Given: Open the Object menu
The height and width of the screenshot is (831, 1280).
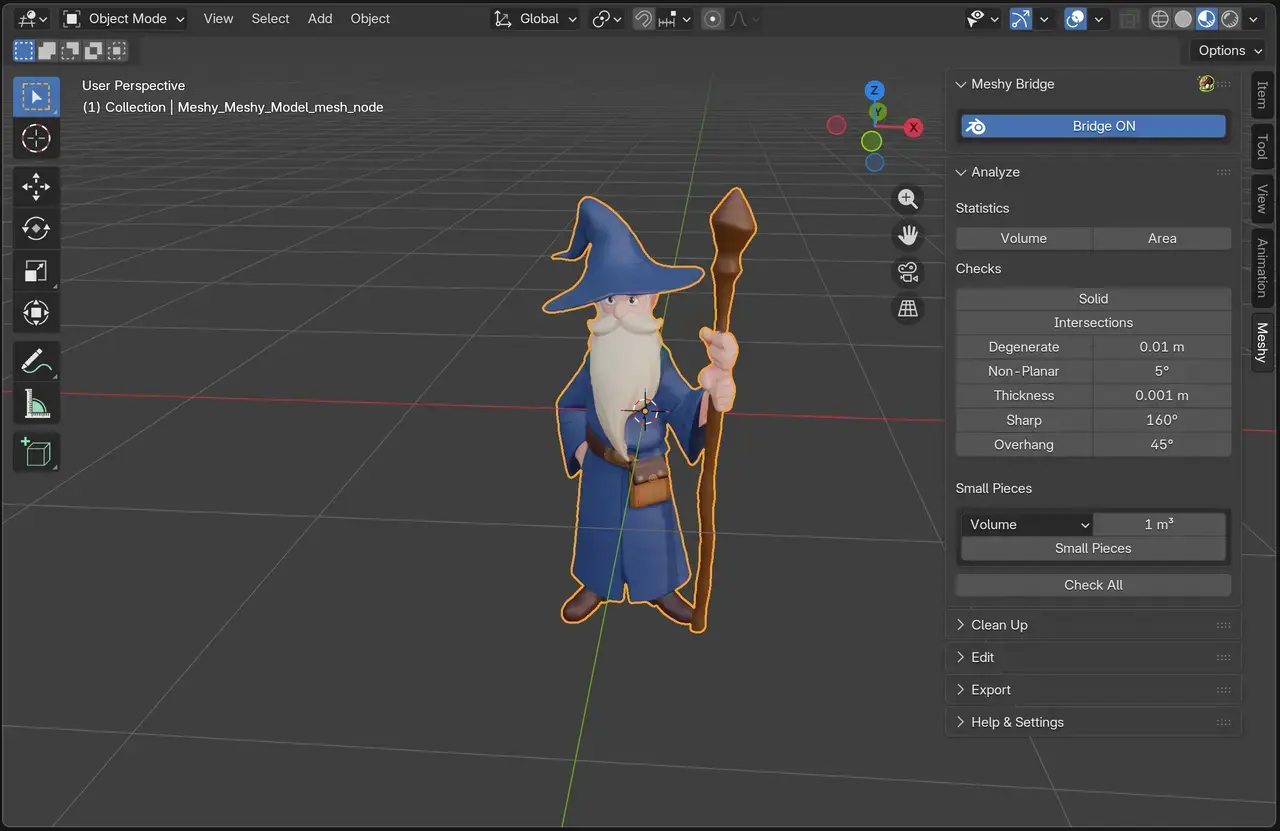Looking at the screenshot, I should [x=370, y=19].
